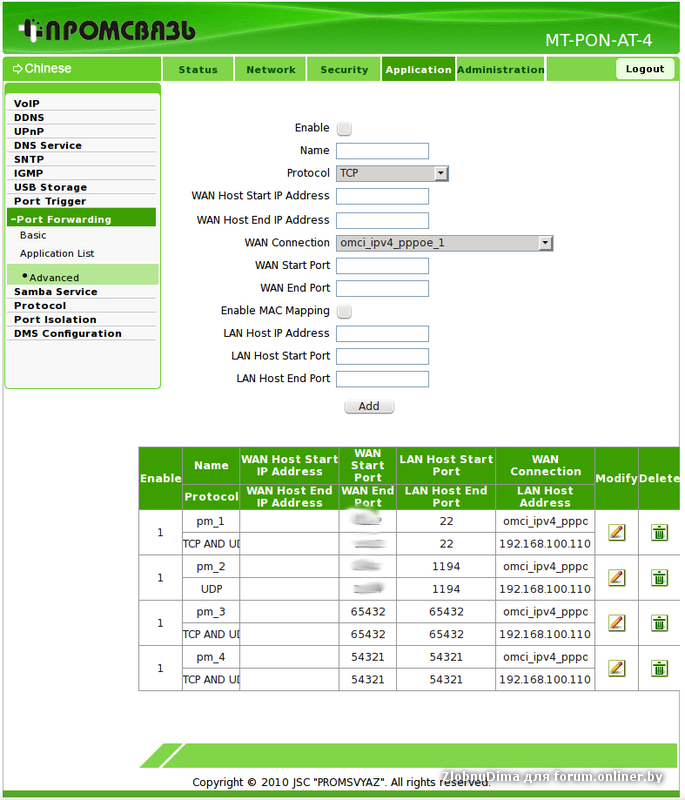The image size is (685, 800).
Task: Open Application List submenu item
Action: click(57, 254)
